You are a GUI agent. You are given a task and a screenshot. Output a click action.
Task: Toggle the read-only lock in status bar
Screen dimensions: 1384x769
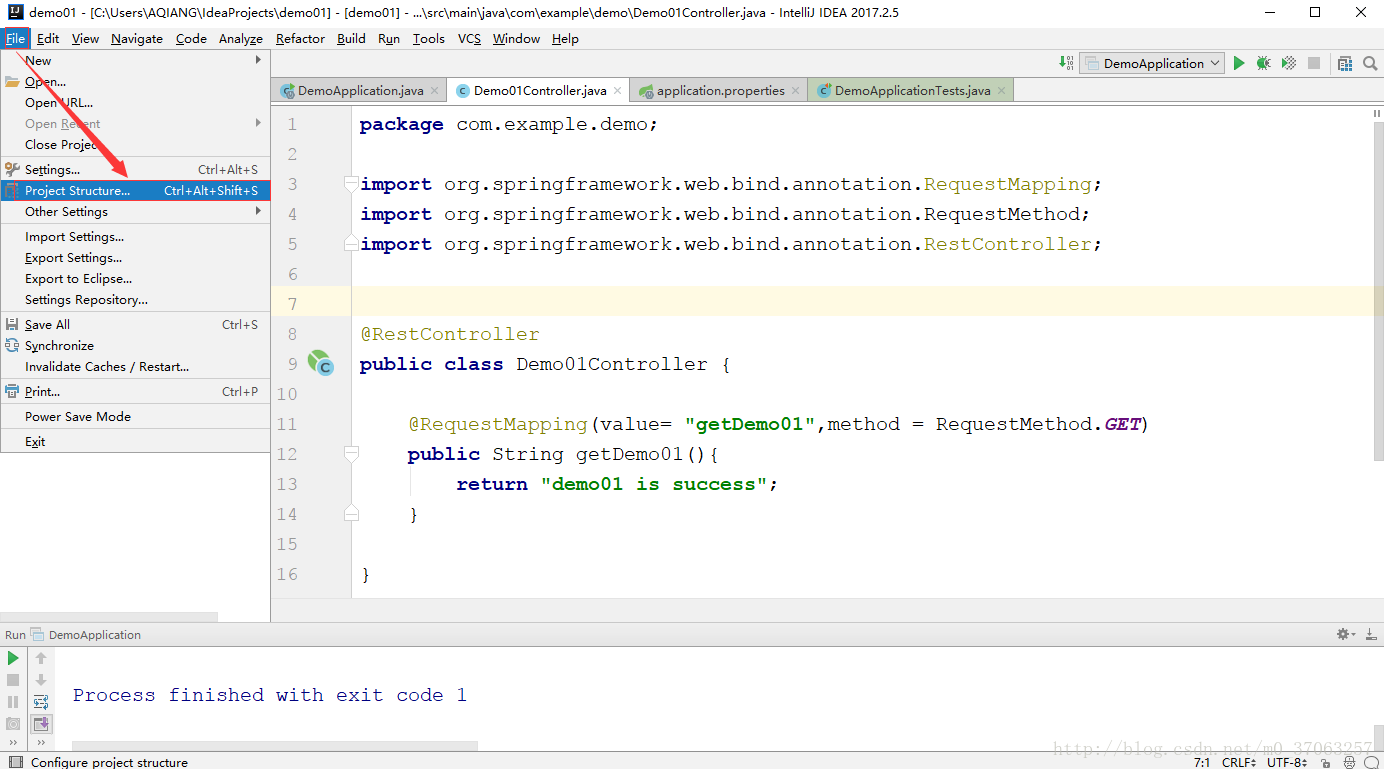(1326, 763)
